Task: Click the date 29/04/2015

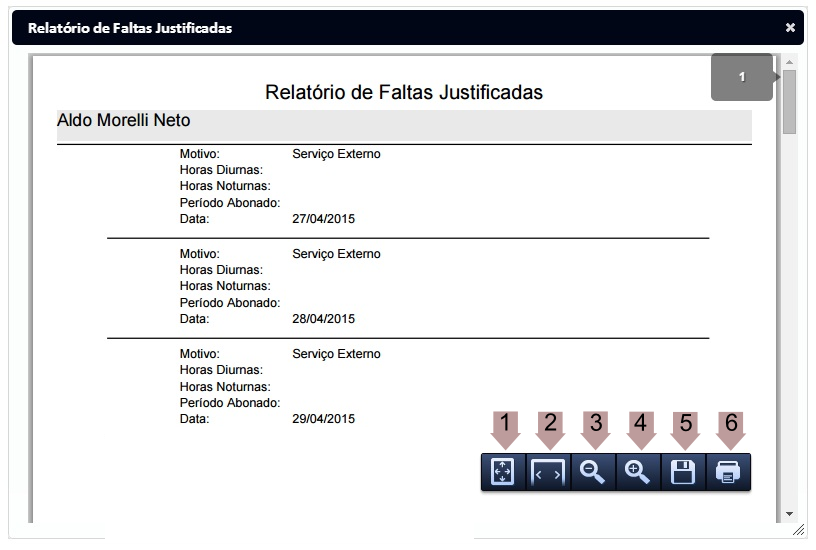Action: 324,419
